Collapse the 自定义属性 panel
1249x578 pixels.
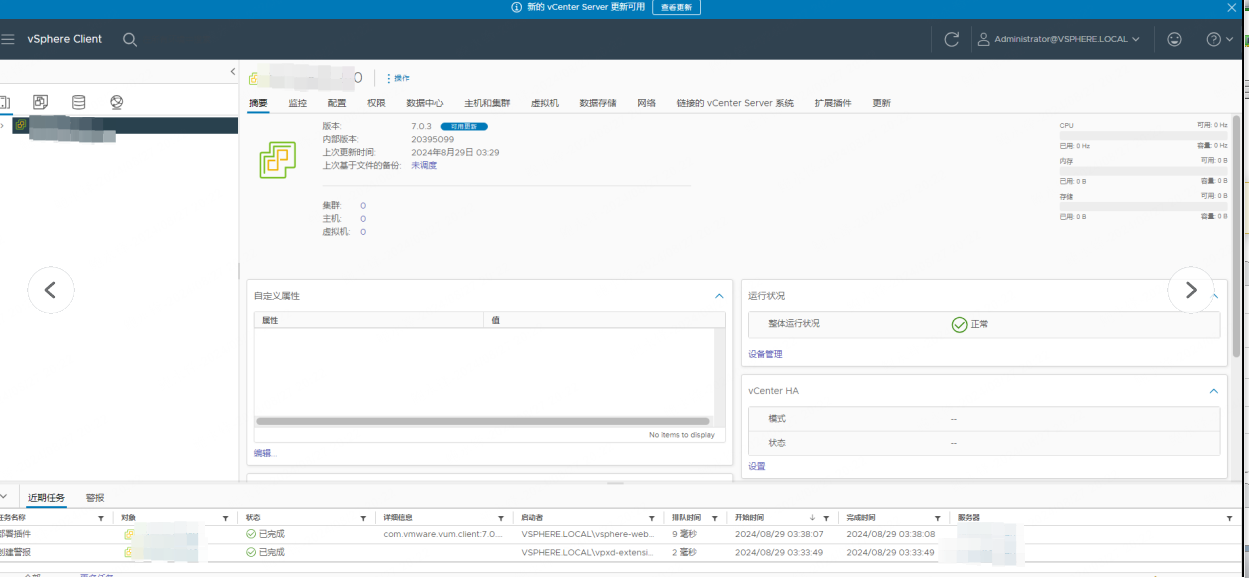coord(719,296)
